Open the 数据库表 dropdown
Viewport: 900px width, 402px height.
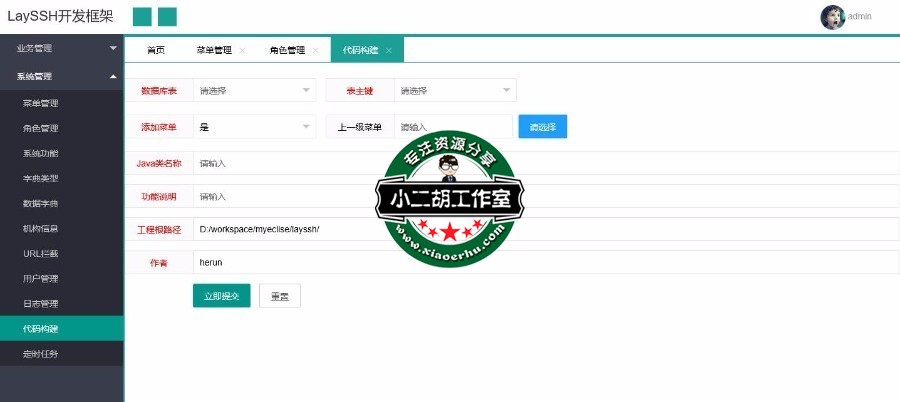coord(254,91)
